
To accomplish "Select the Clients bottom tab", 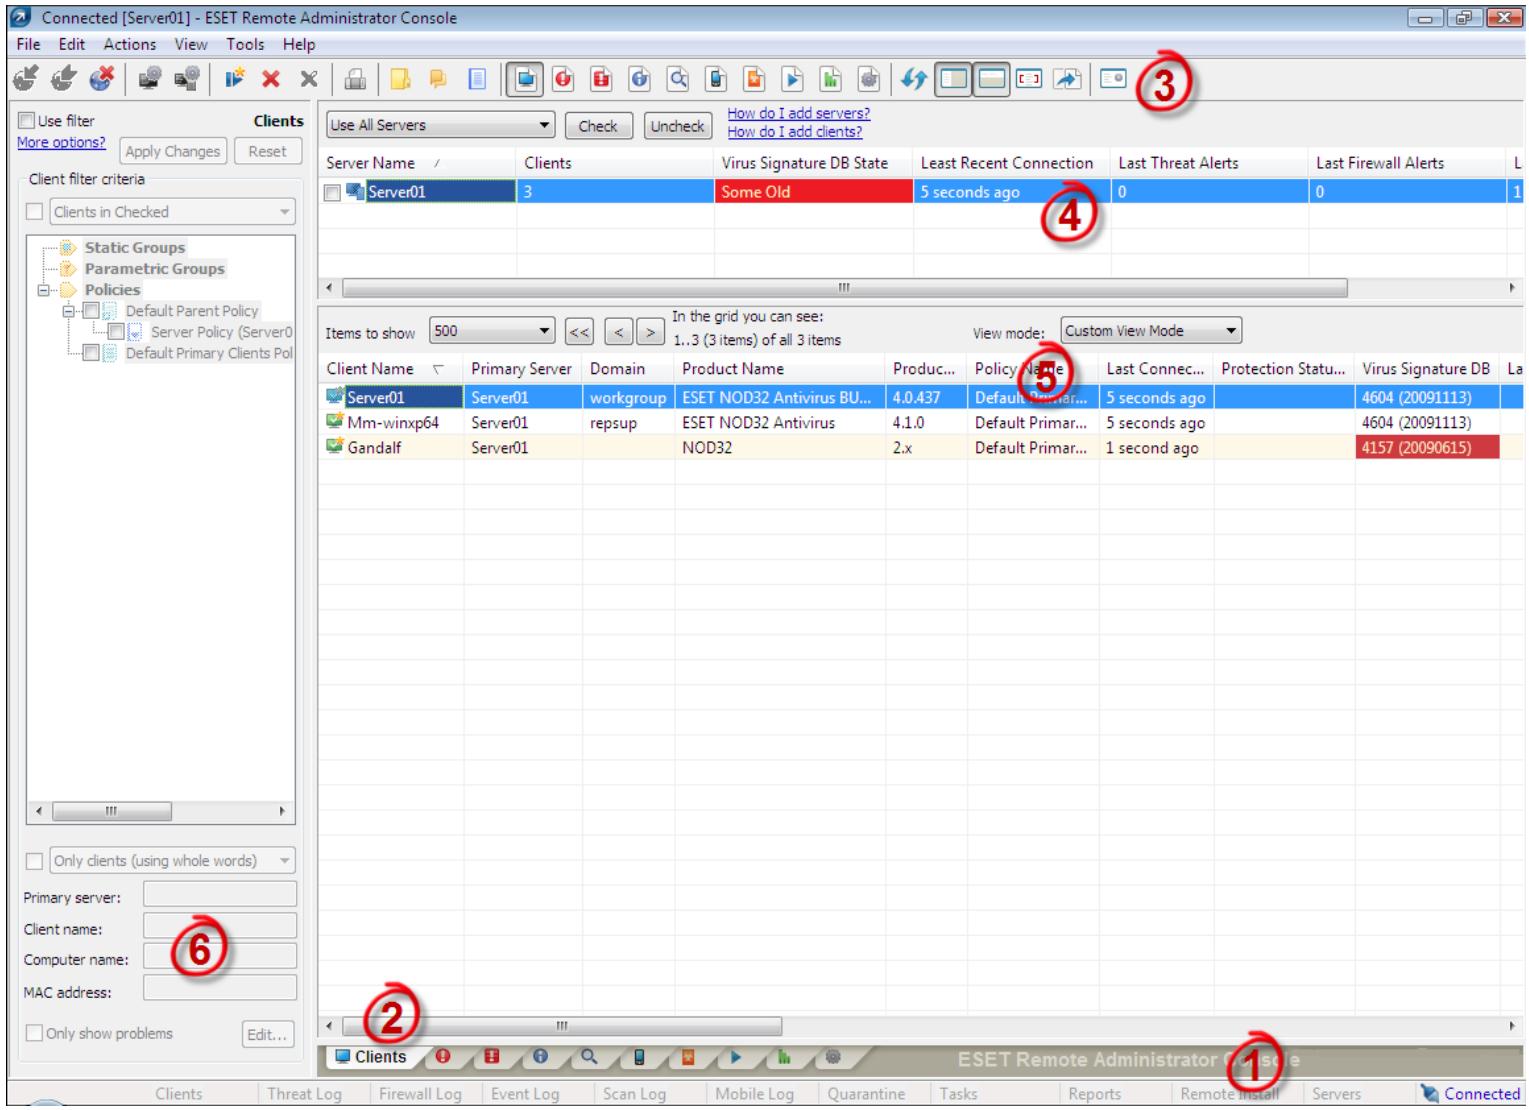I will 371,1057.
